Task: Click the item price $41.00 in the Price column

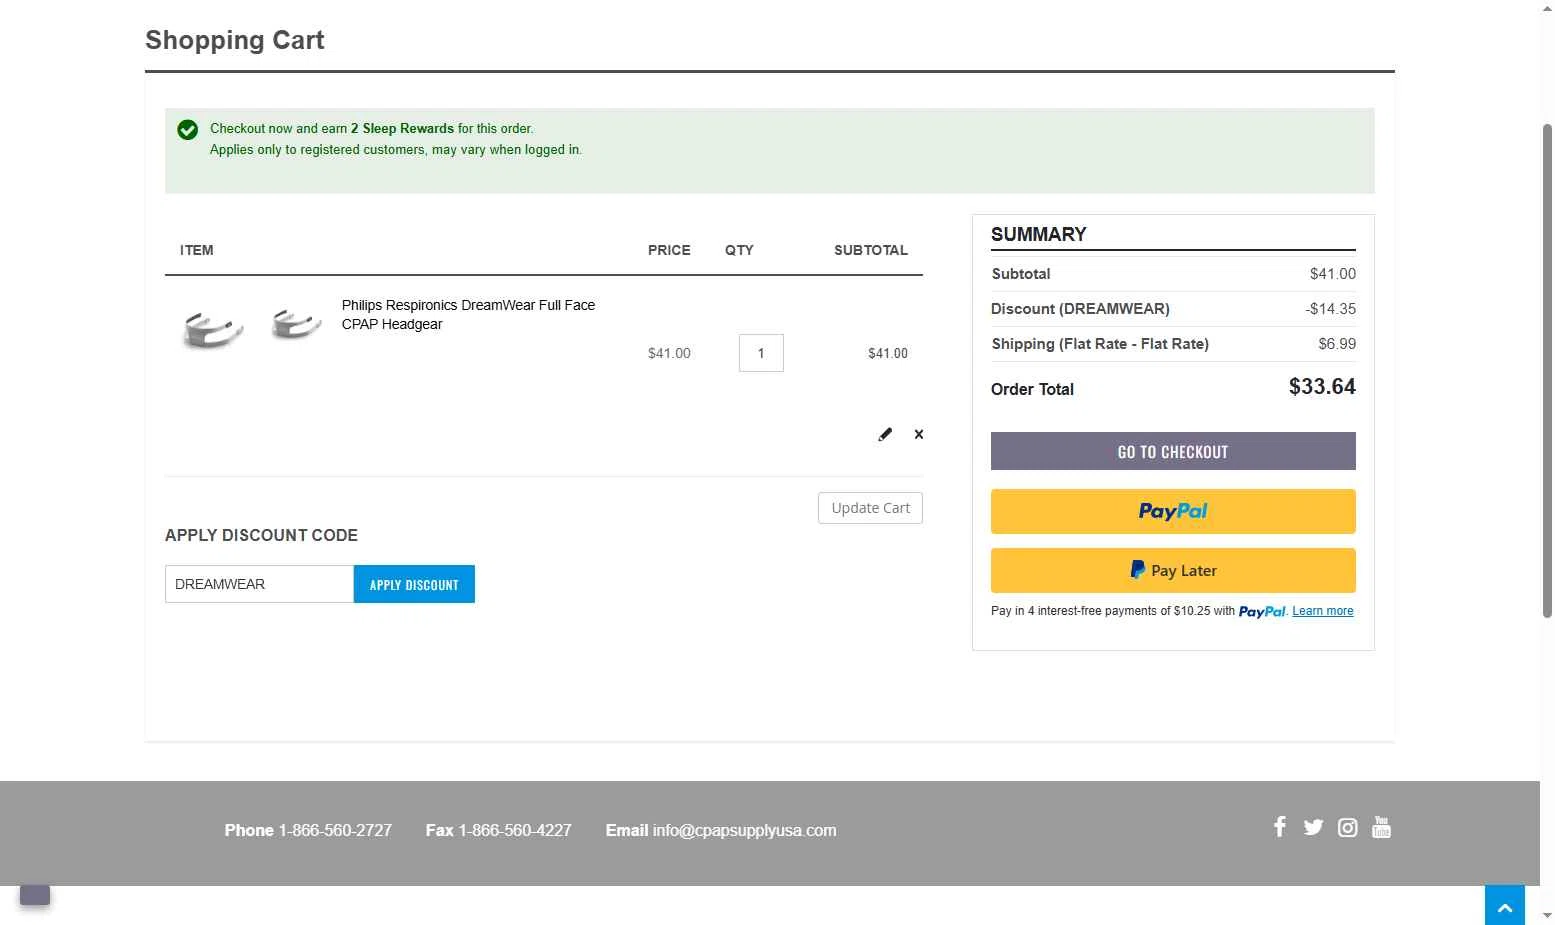Action: tap(669, 353)
